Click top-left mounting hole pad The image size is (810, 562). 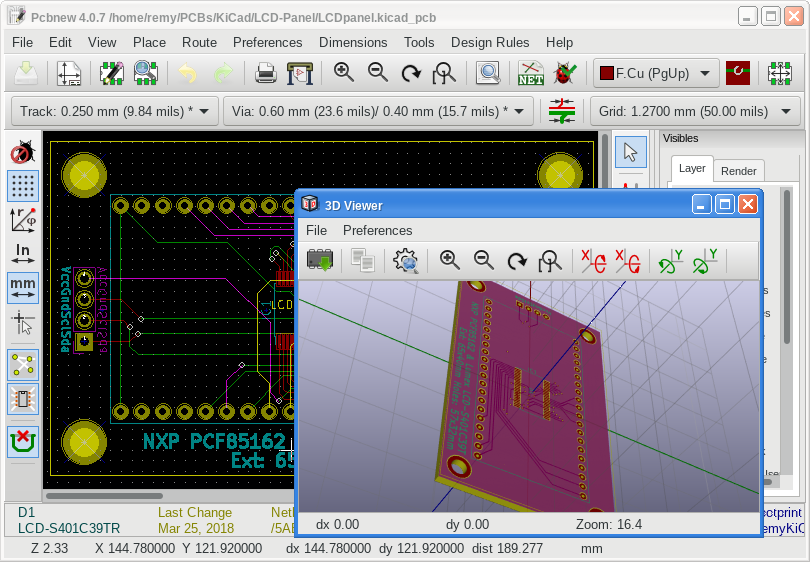84,175
